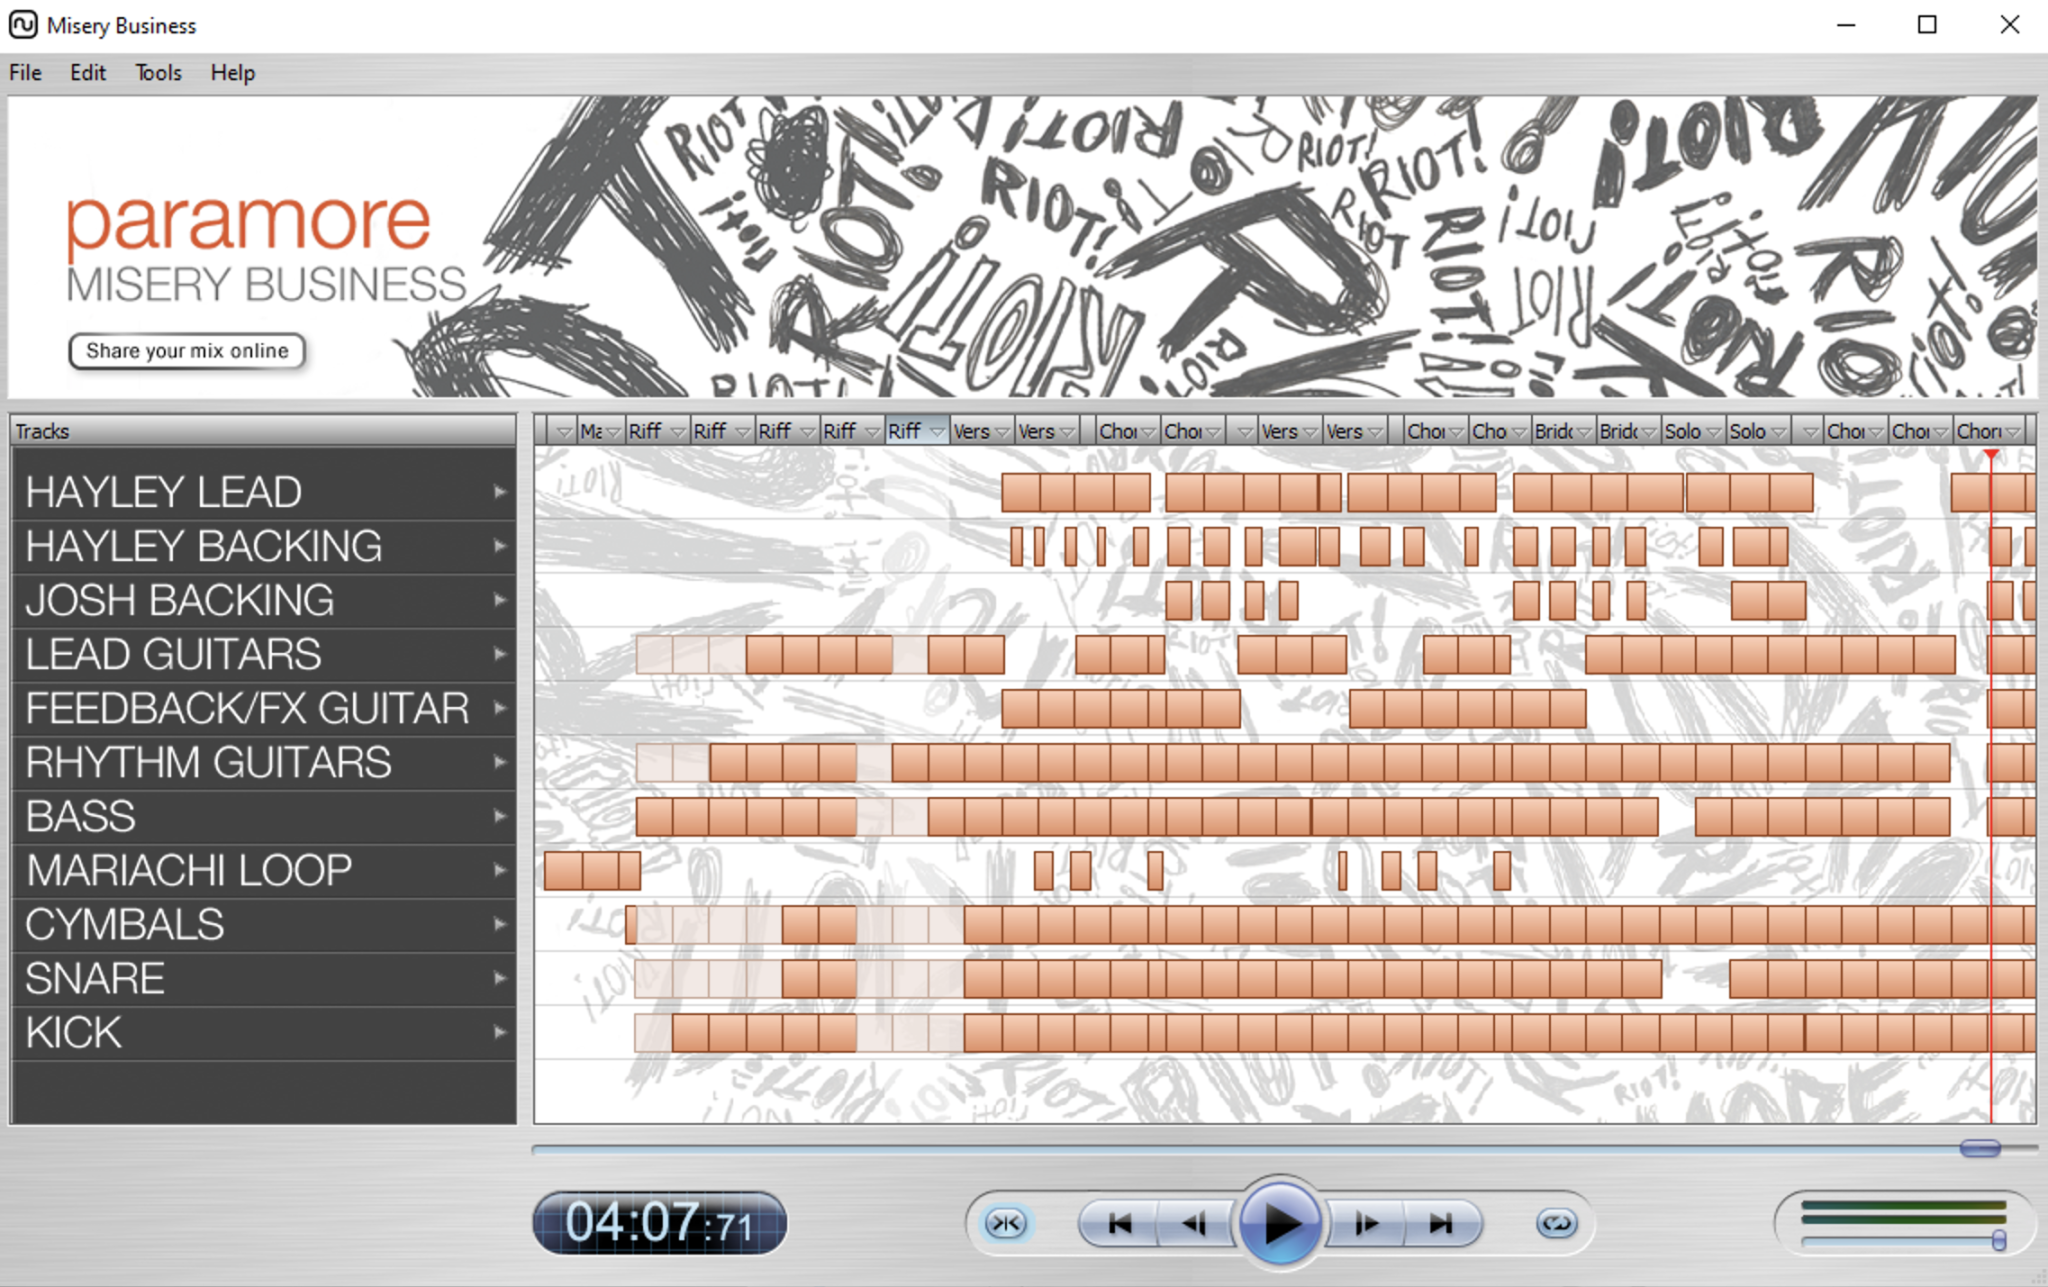
Task: Click the Share your mix online button
Action: tap(187, 351)
